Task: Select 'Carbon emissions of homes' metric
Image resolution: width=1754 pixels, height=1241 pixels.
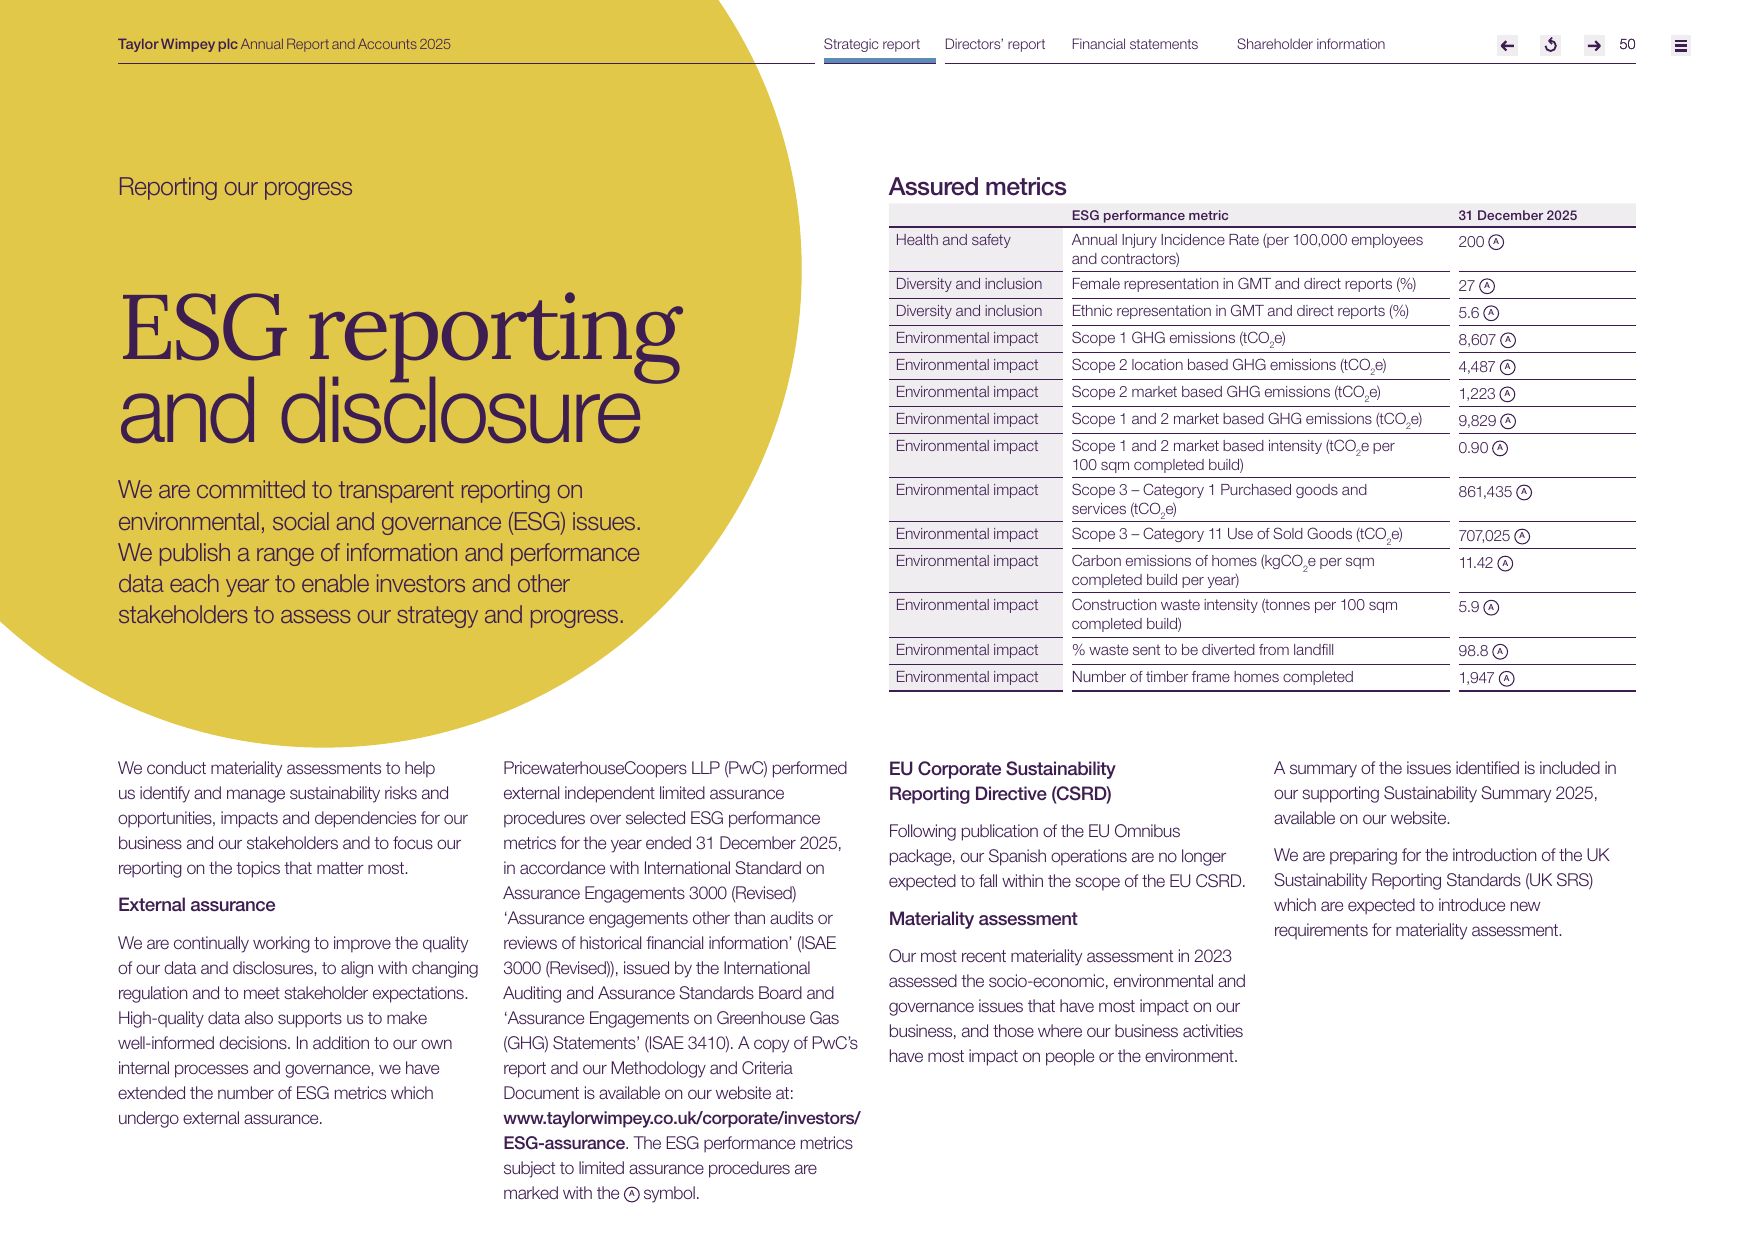Action: [1223, 570]
